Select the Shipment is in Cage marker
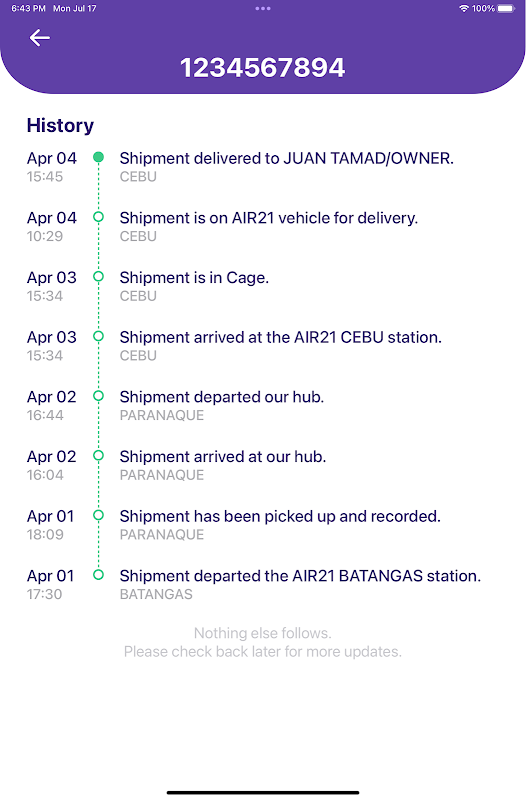Screen dimensions: 526x800 coord(98,277)
